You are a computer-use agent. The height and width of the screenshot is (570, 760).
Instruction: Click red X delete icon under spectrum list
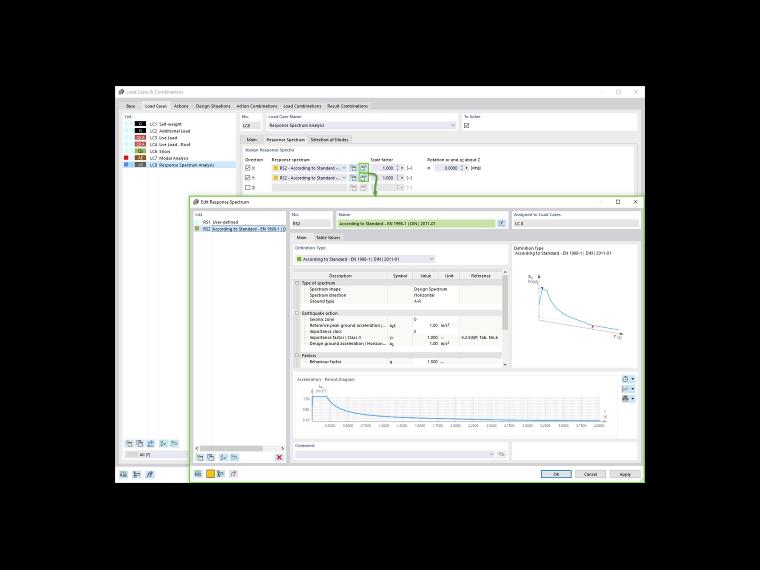coord(279,458)
